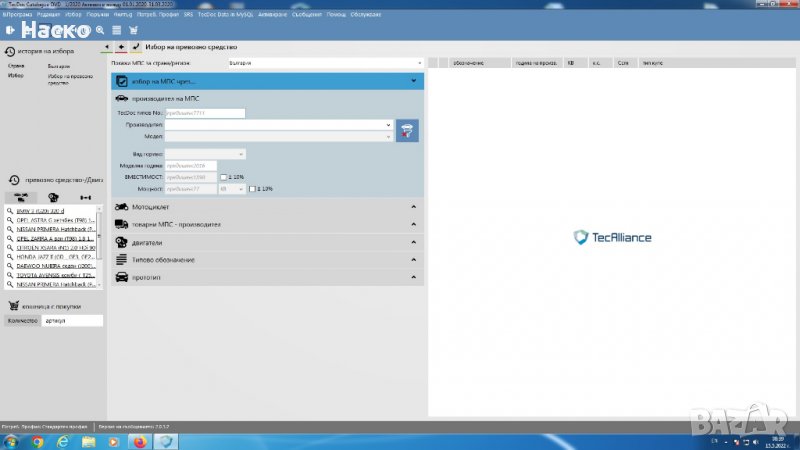Screen dimensions: 800x450
Task: Enable ±10% tolerance for power
Action: [251, 188]
